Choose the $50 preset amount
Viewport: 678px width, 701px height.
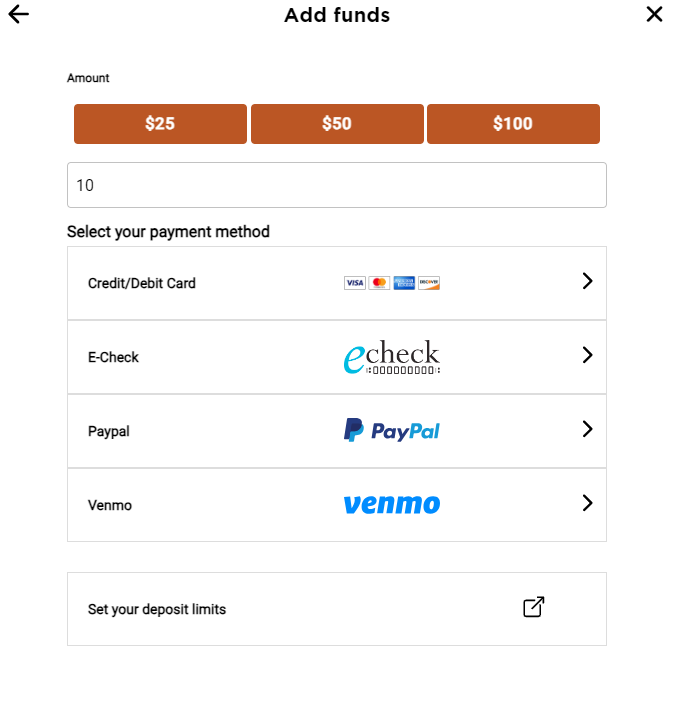[337, 124]
